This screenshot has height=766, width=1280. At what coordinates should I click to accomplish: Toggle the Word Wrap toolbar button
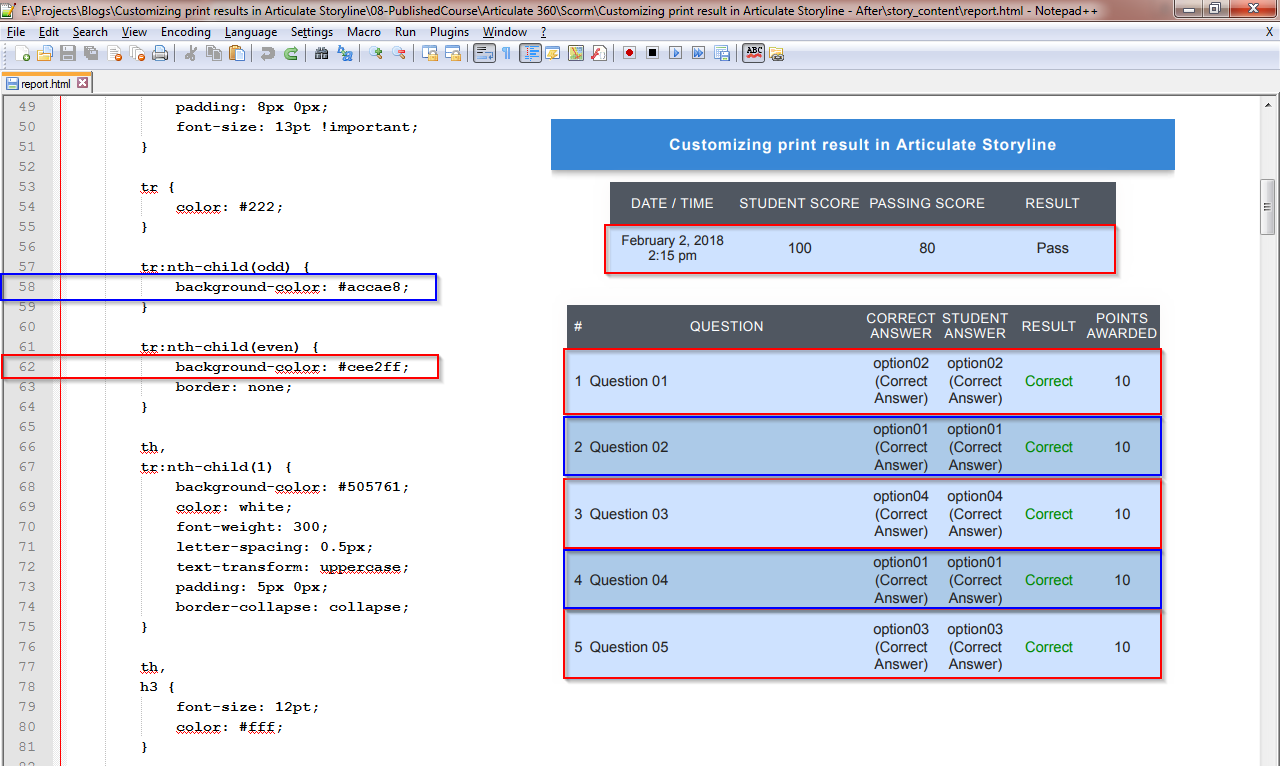point(484,53)
